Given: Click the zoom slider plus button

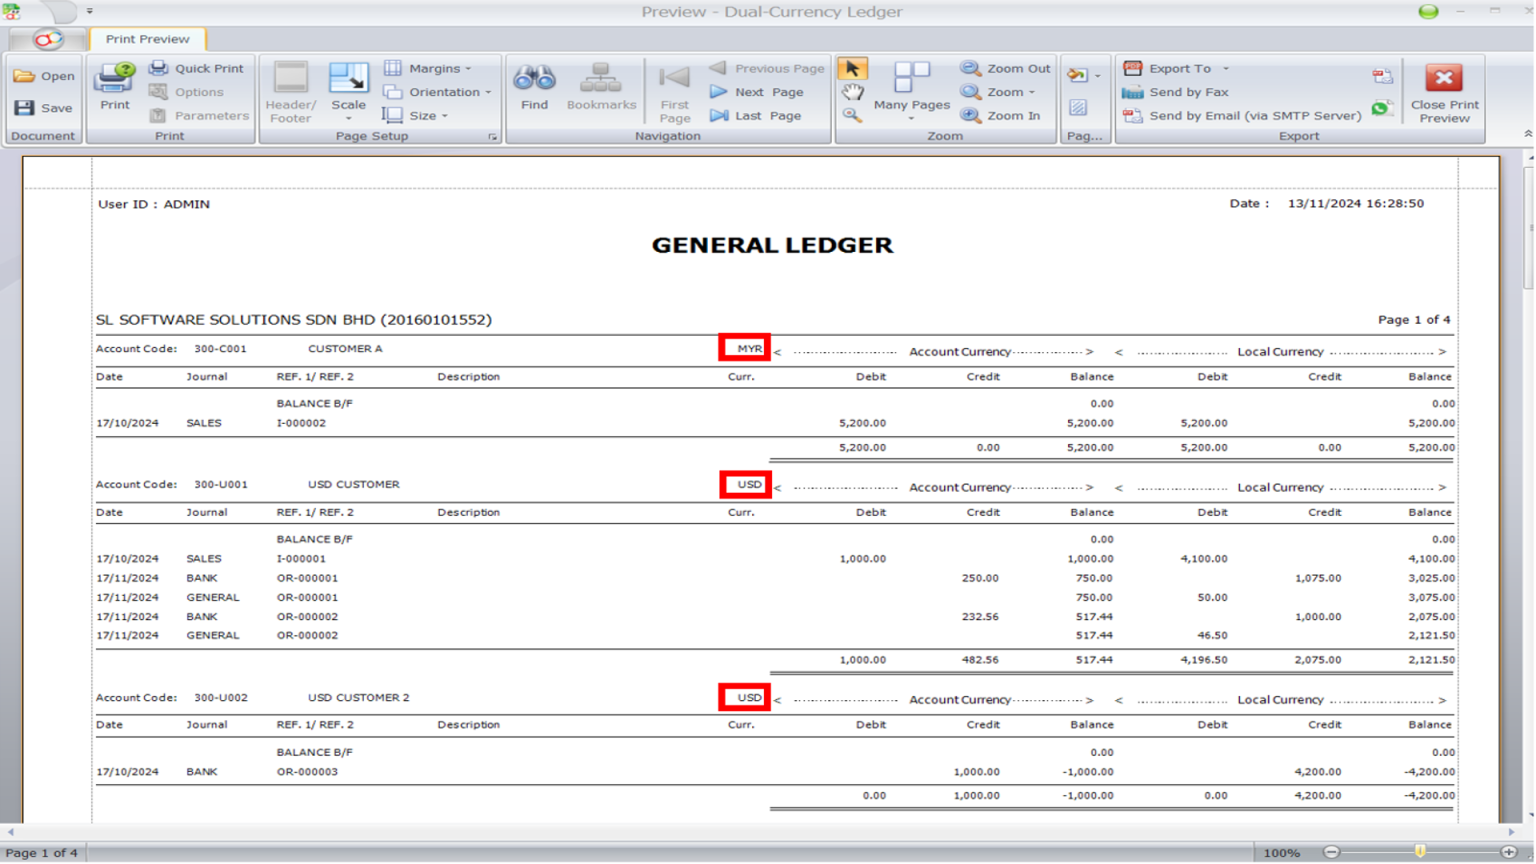Looking at the screenshot, I should 1509,852.
